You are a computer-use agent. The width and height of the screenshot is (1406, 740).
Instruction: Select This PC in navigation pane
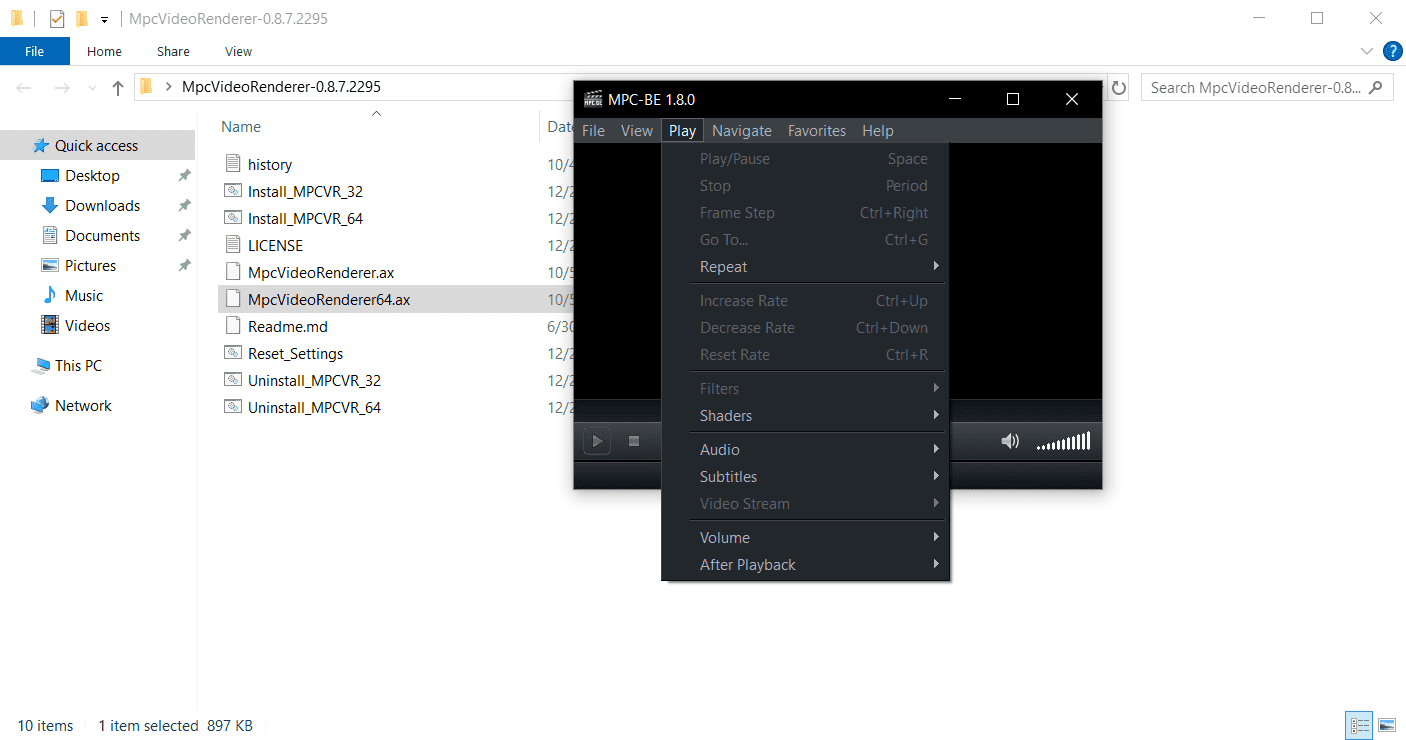[78, 366]
